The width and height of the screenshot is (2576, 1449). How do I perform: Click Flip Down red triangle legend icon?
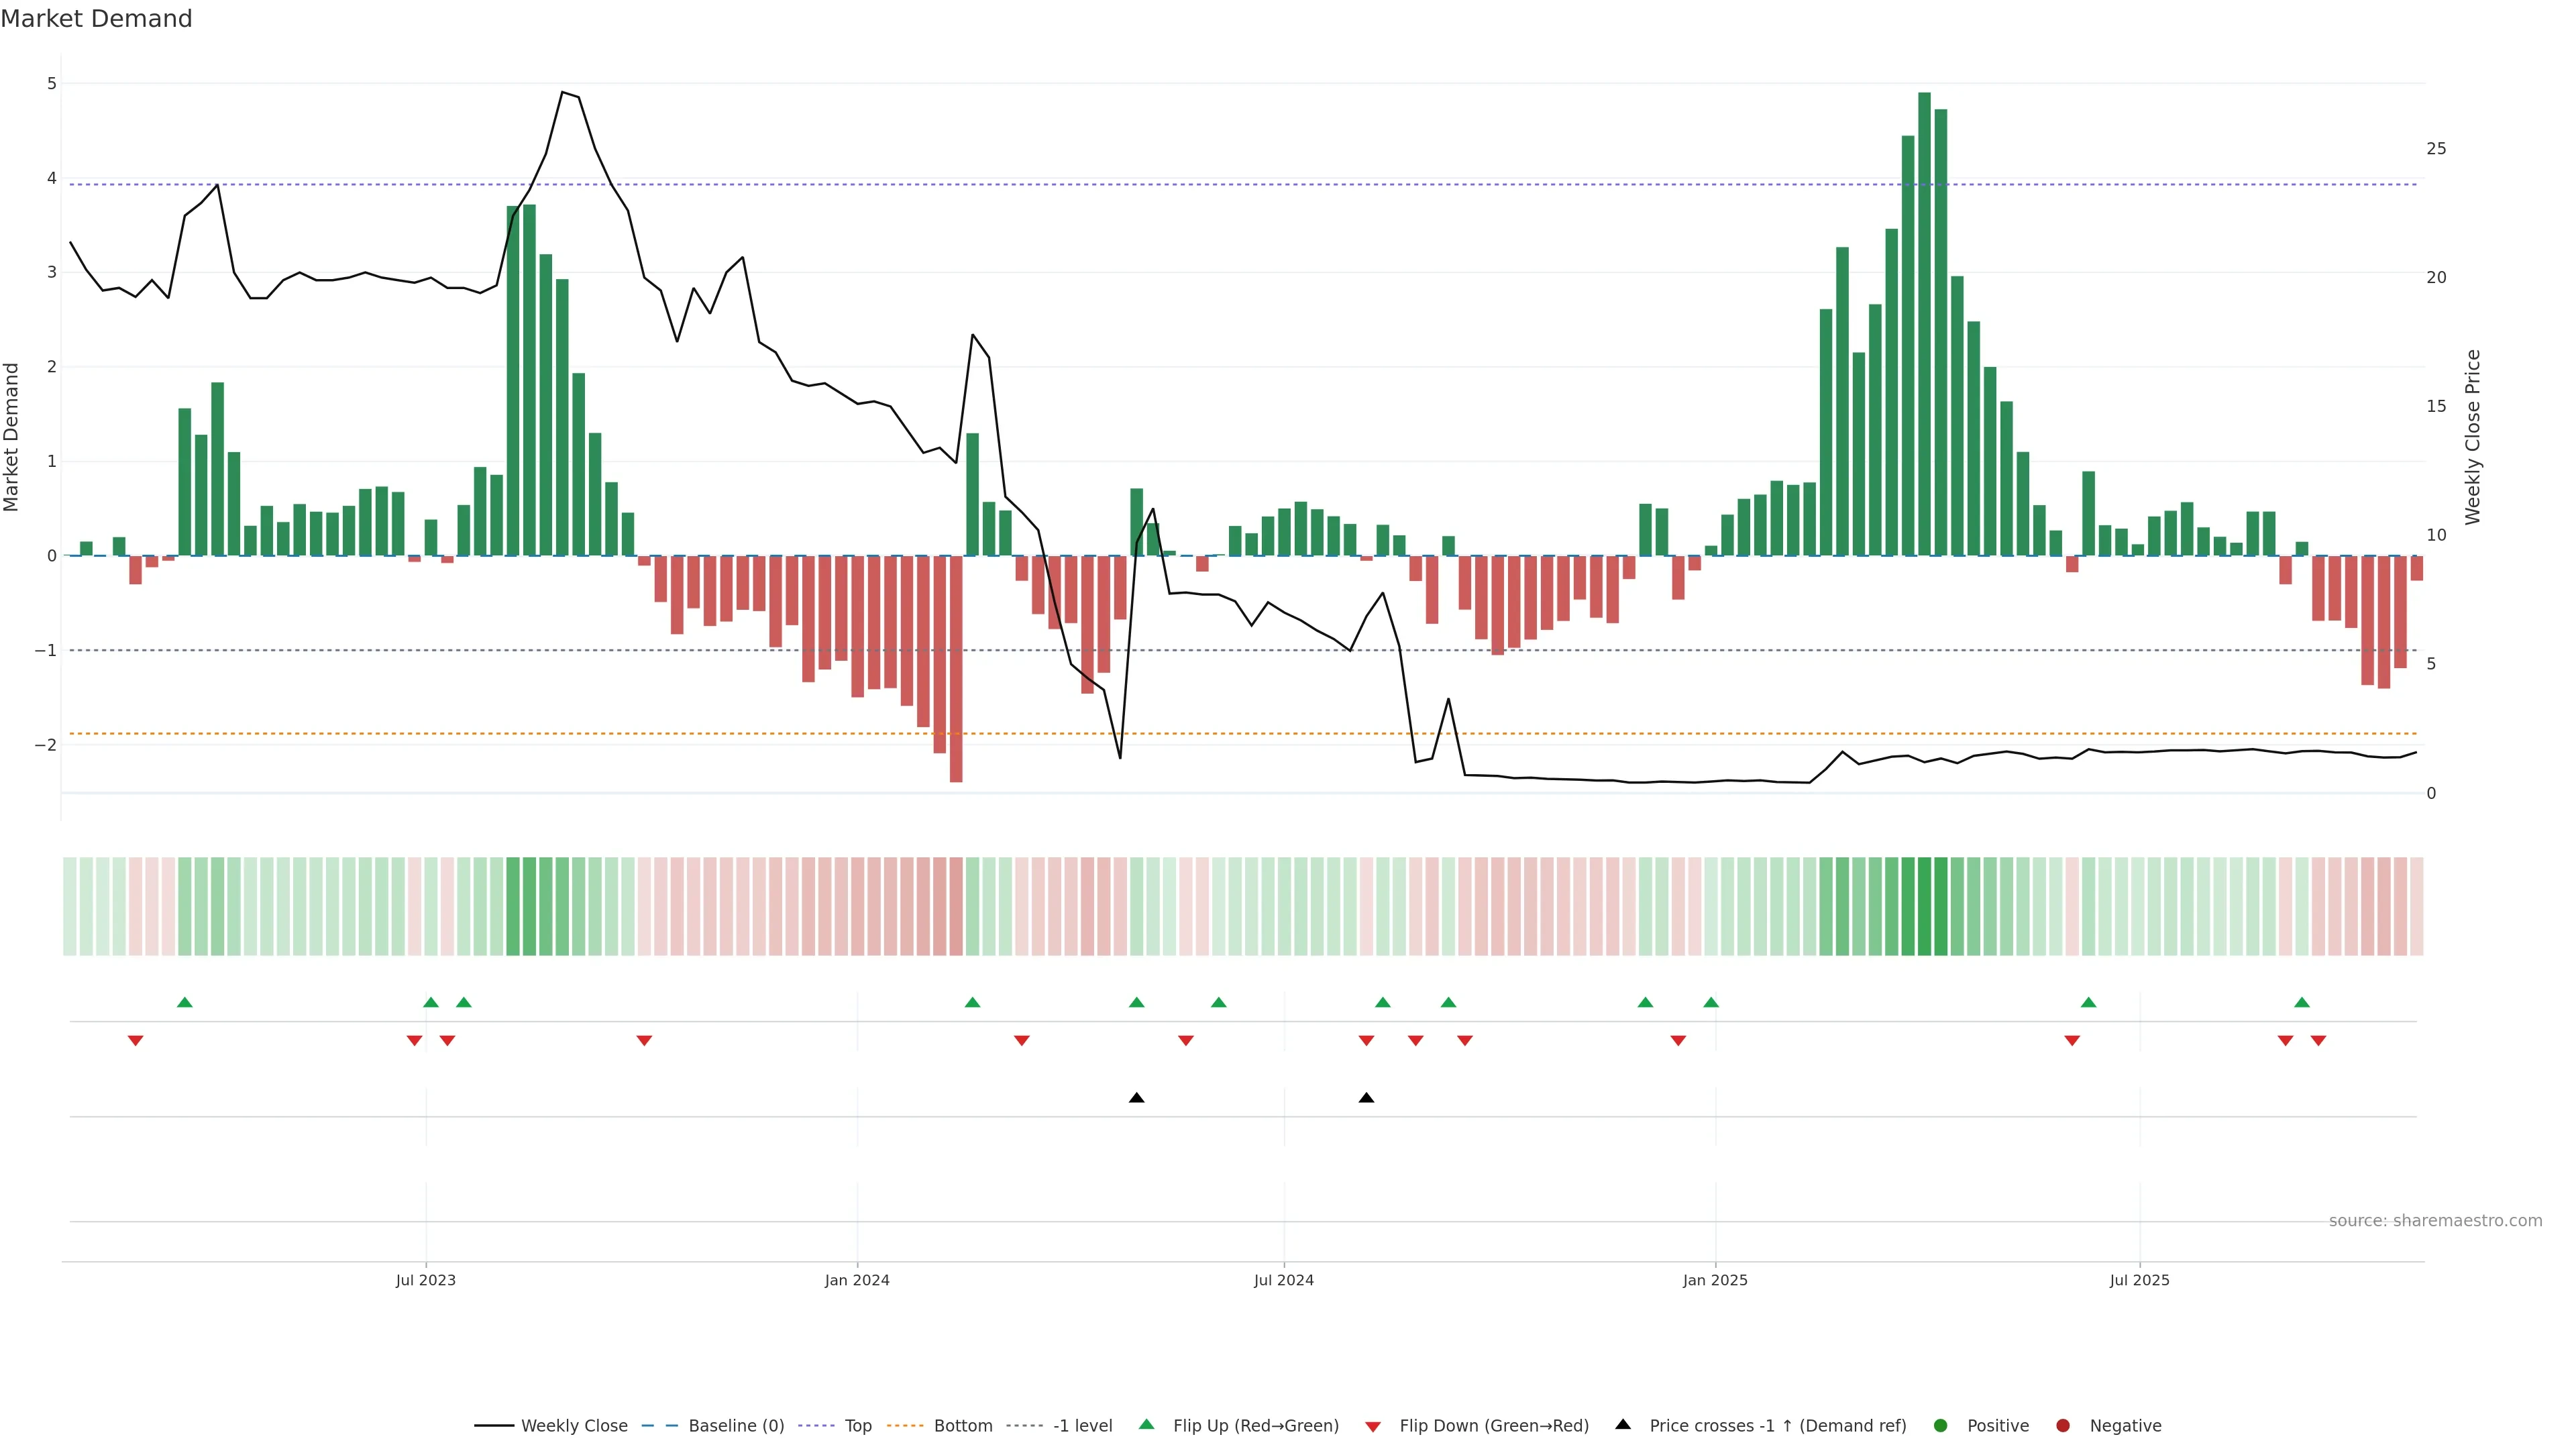point(1373,1427)
